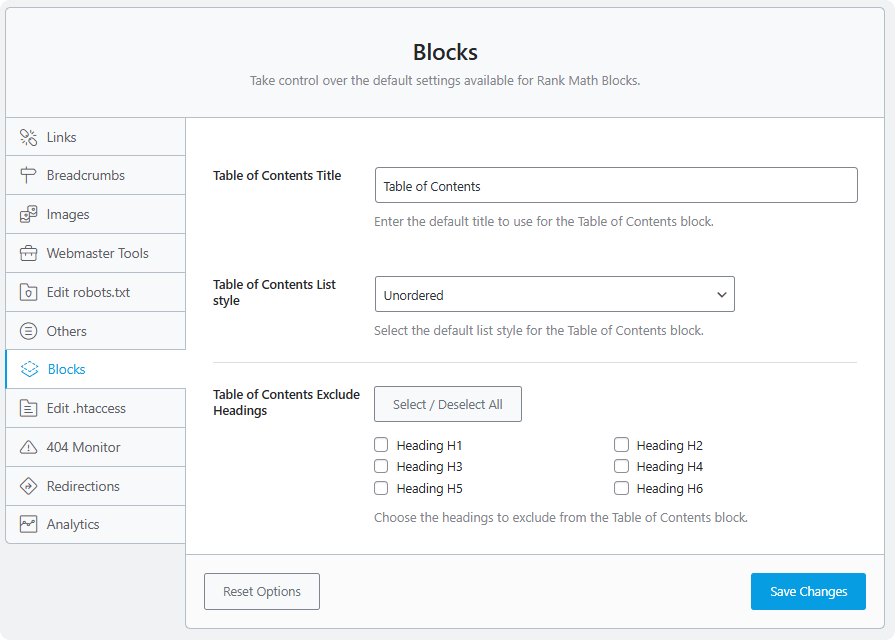The height and width of the screenshot is (640, 895).
Task: Click 'Select the default list style' help text
Action: pos(539,331)
